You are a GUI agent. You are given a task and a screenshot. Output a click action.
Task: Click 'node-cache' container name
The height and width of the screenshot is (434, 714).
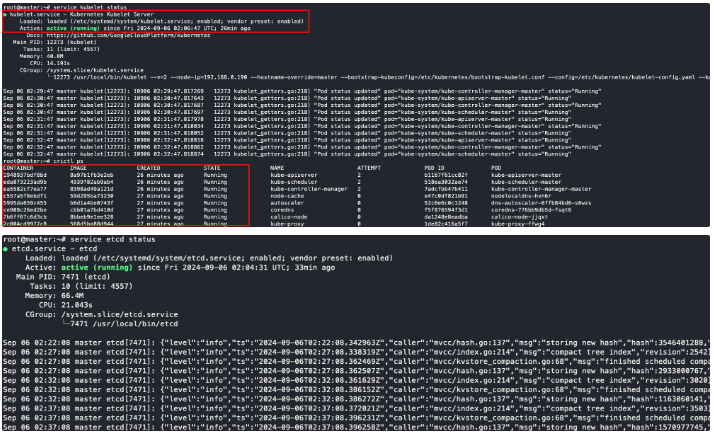pyautogui.click(x=287, y=196)
